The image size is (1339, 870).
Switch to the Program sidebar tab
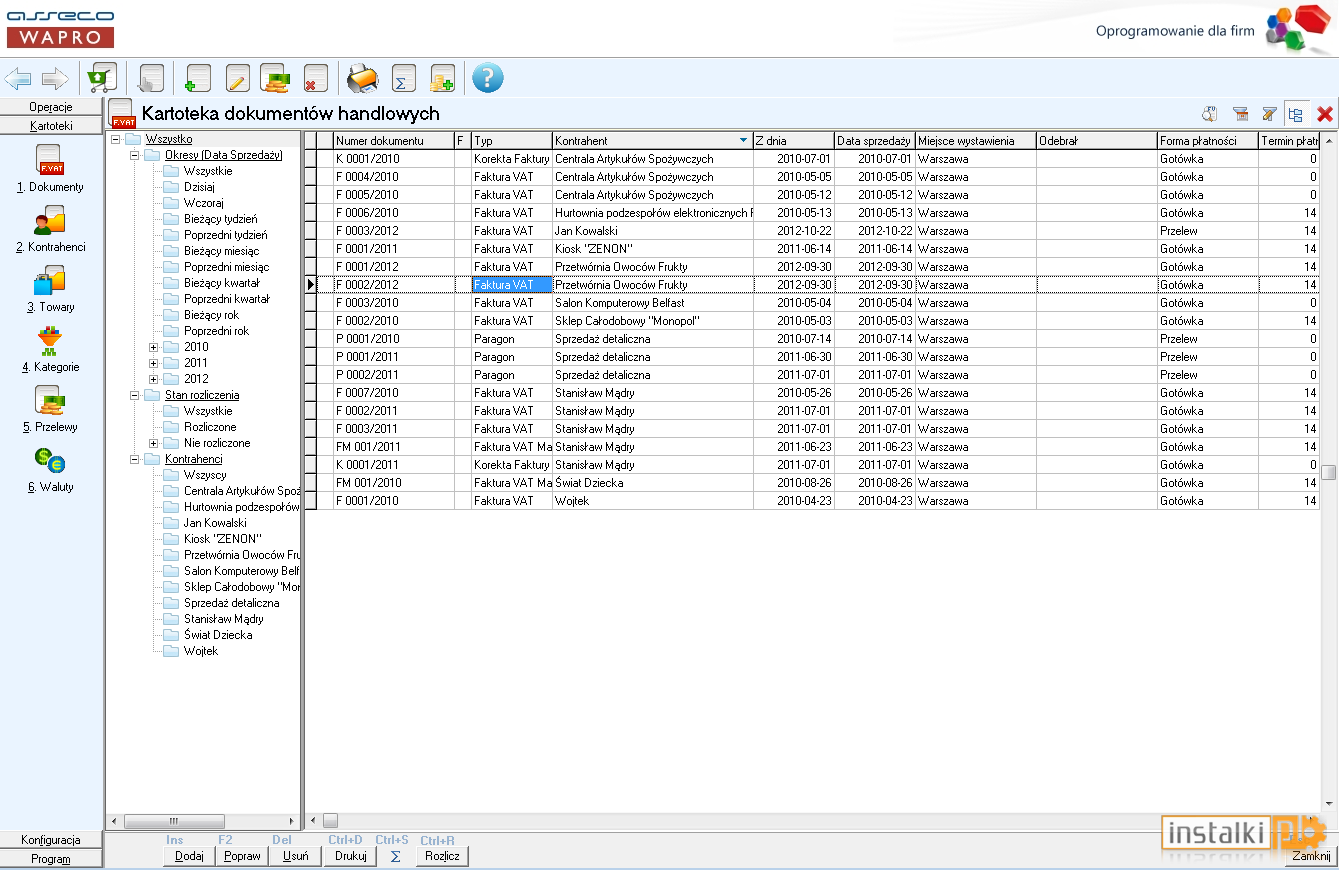pos(51,859)
